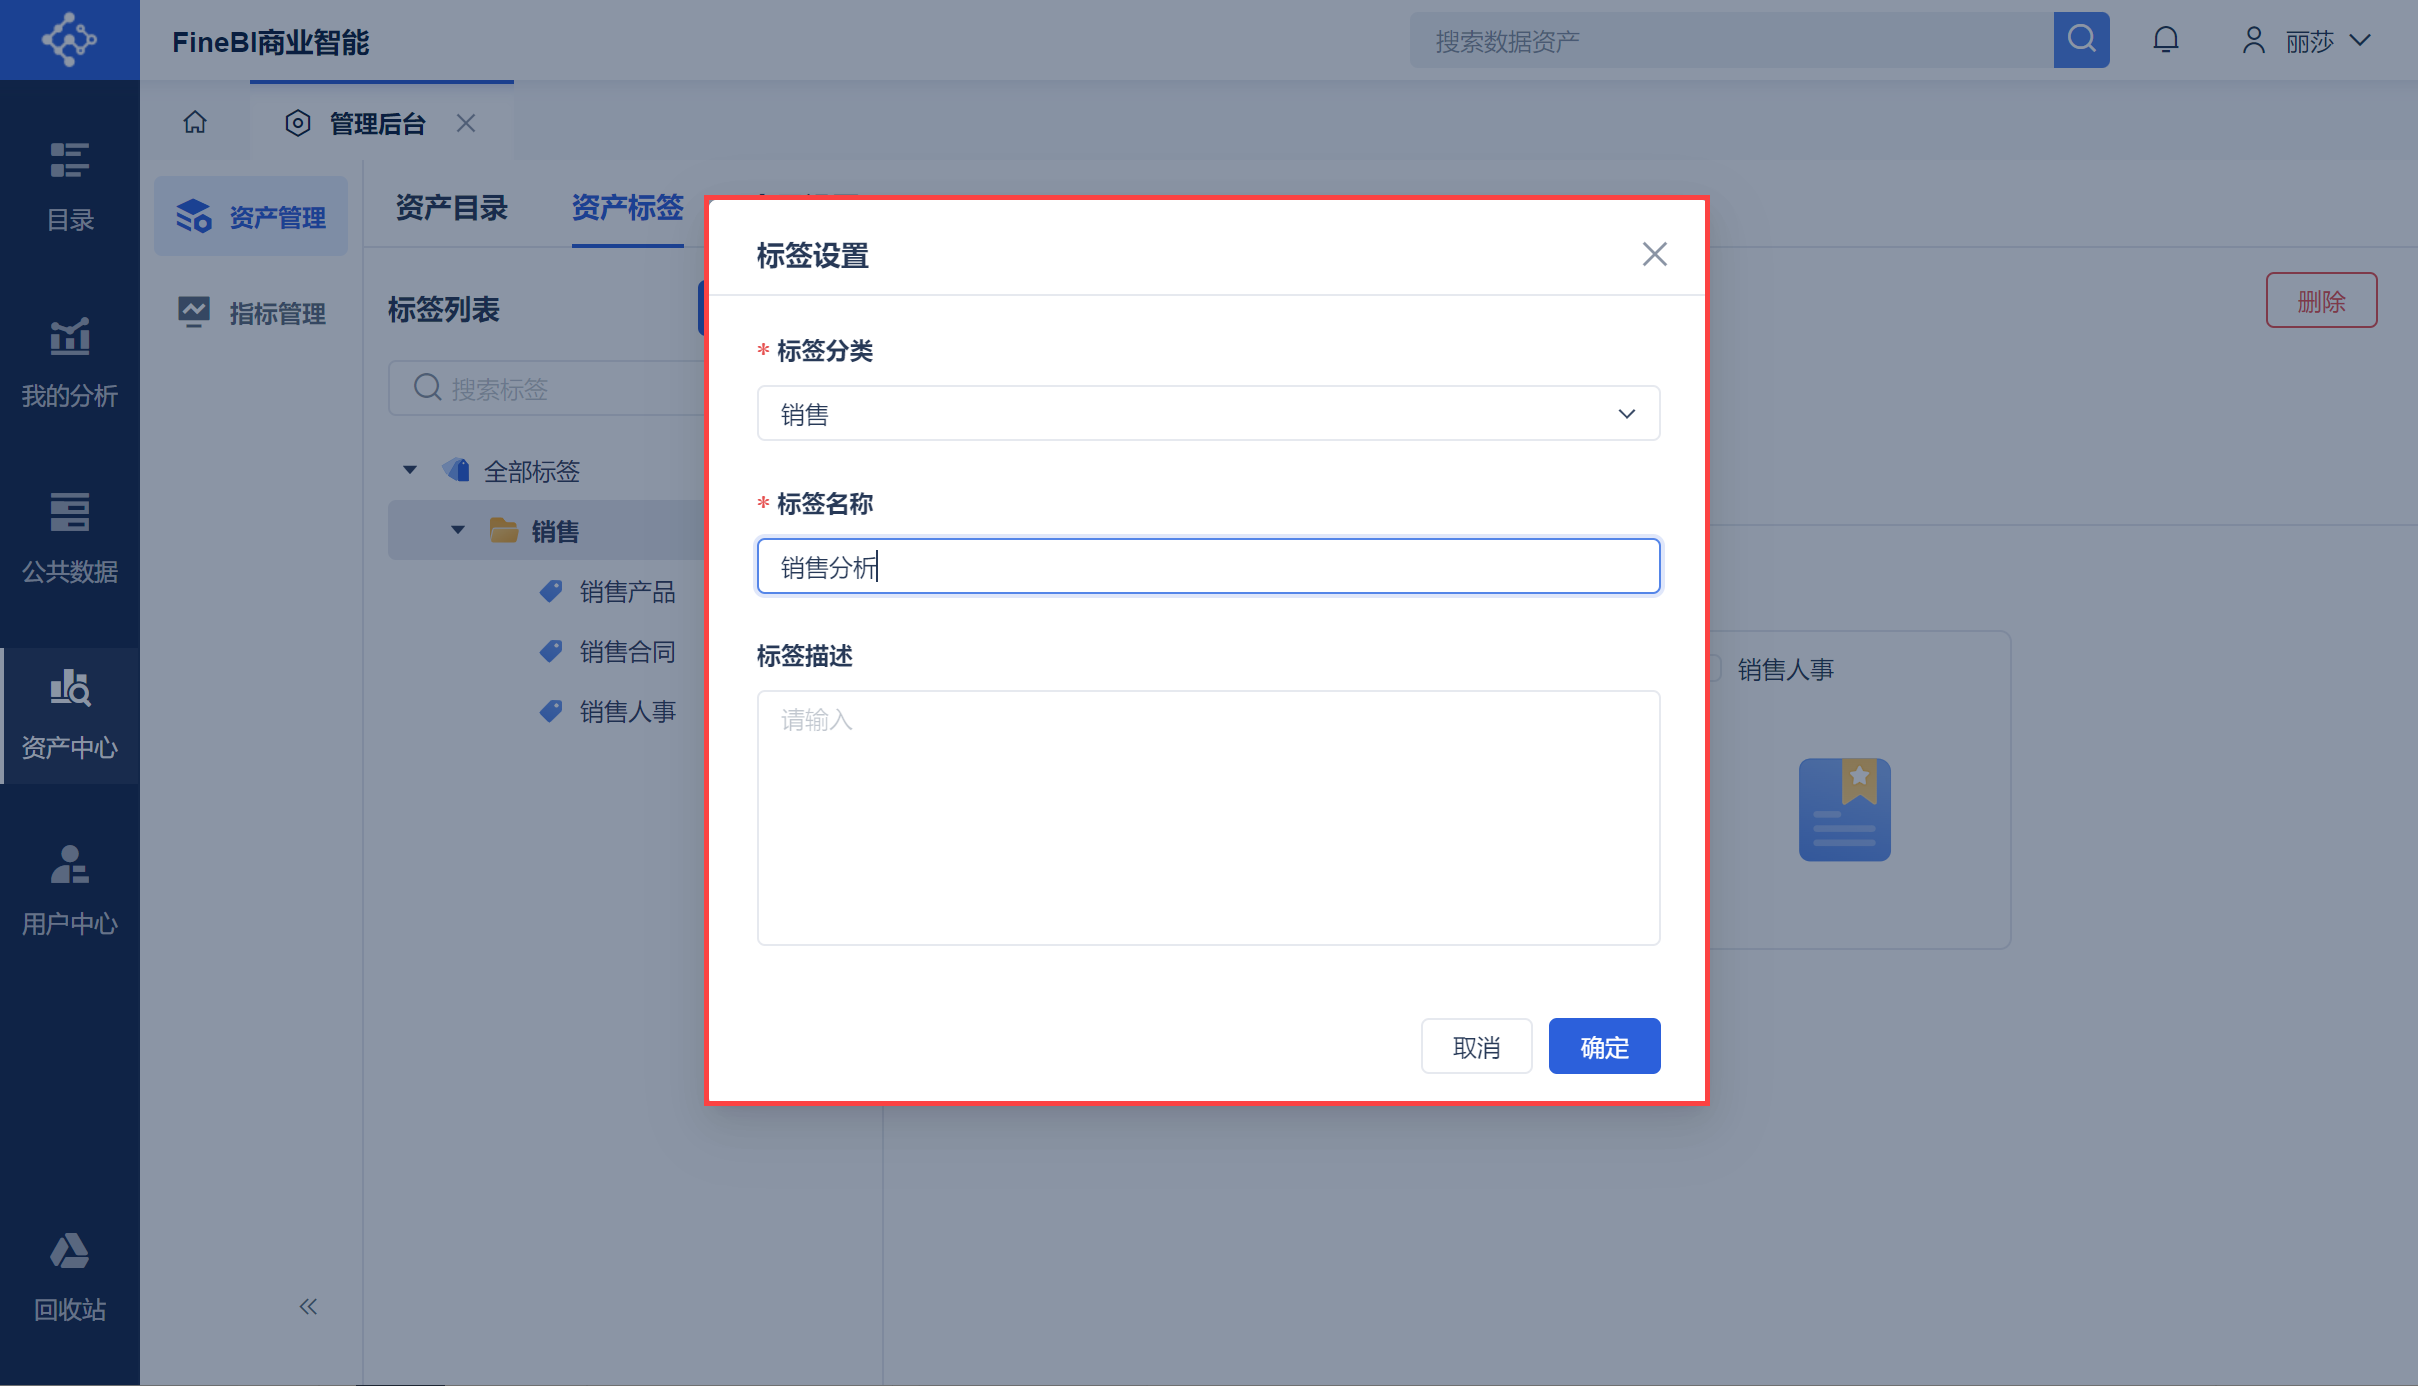Collapse the 全部标签 tree node
This screenshot has width=2418, height=1386.
click(410, 470)
